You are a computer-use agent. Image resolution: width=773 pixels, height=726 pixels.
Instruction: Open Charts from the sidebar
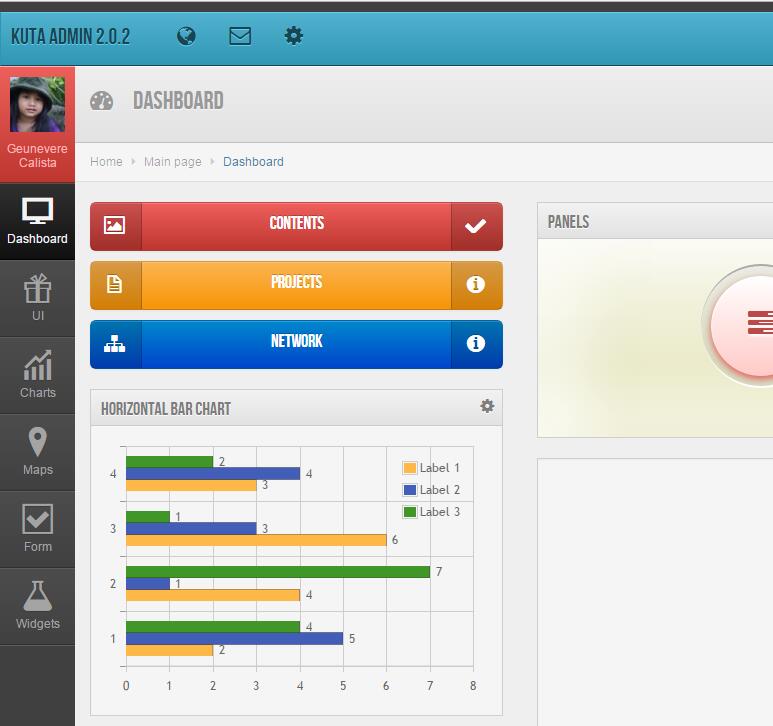(37, 376)
